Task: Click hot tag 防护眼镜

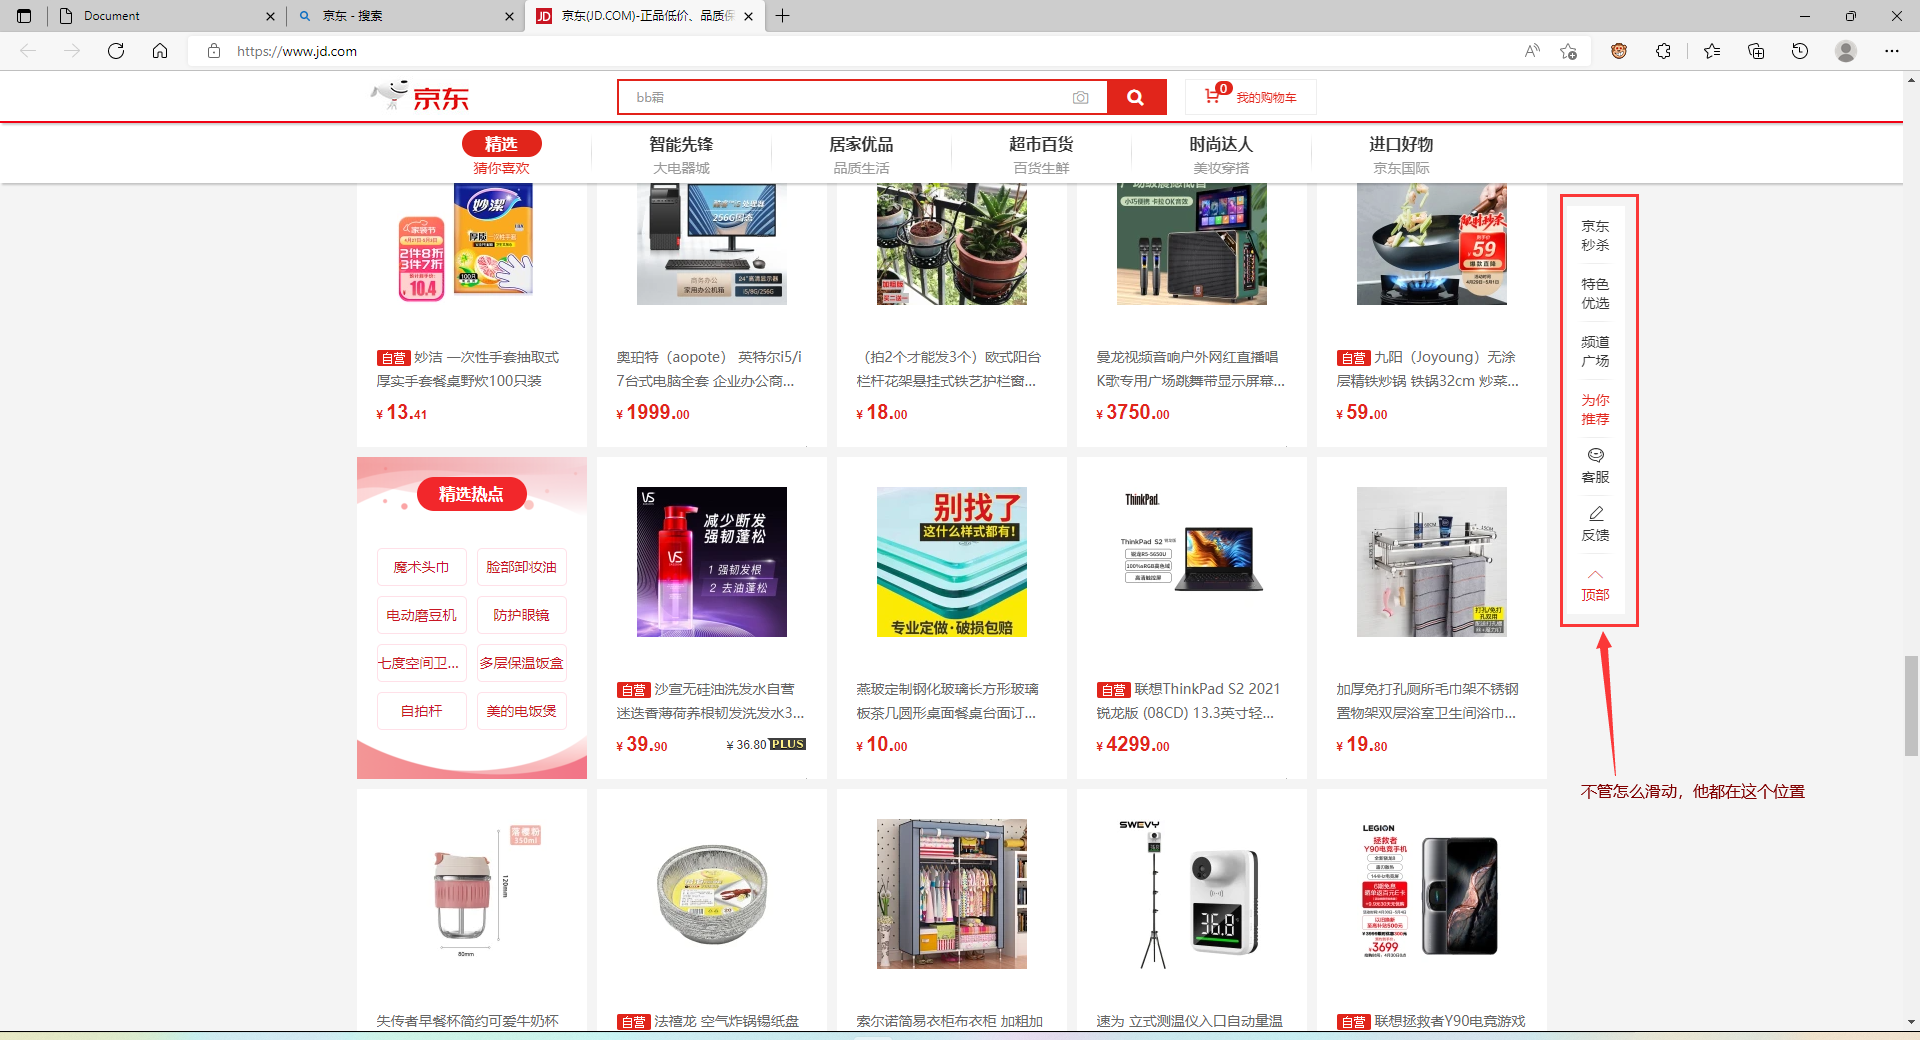Action: [x=521, y=615]
